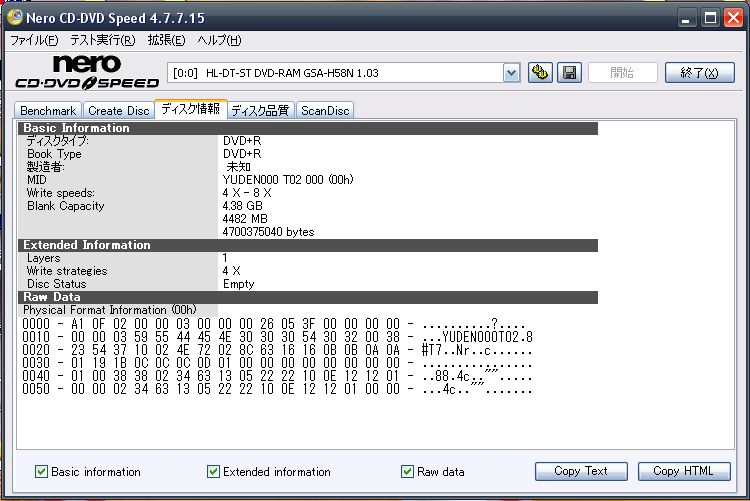Switch to the Benchmark tab
This screenshot has width=750, height=501.
pyautogui.click(x=48, y=111)
